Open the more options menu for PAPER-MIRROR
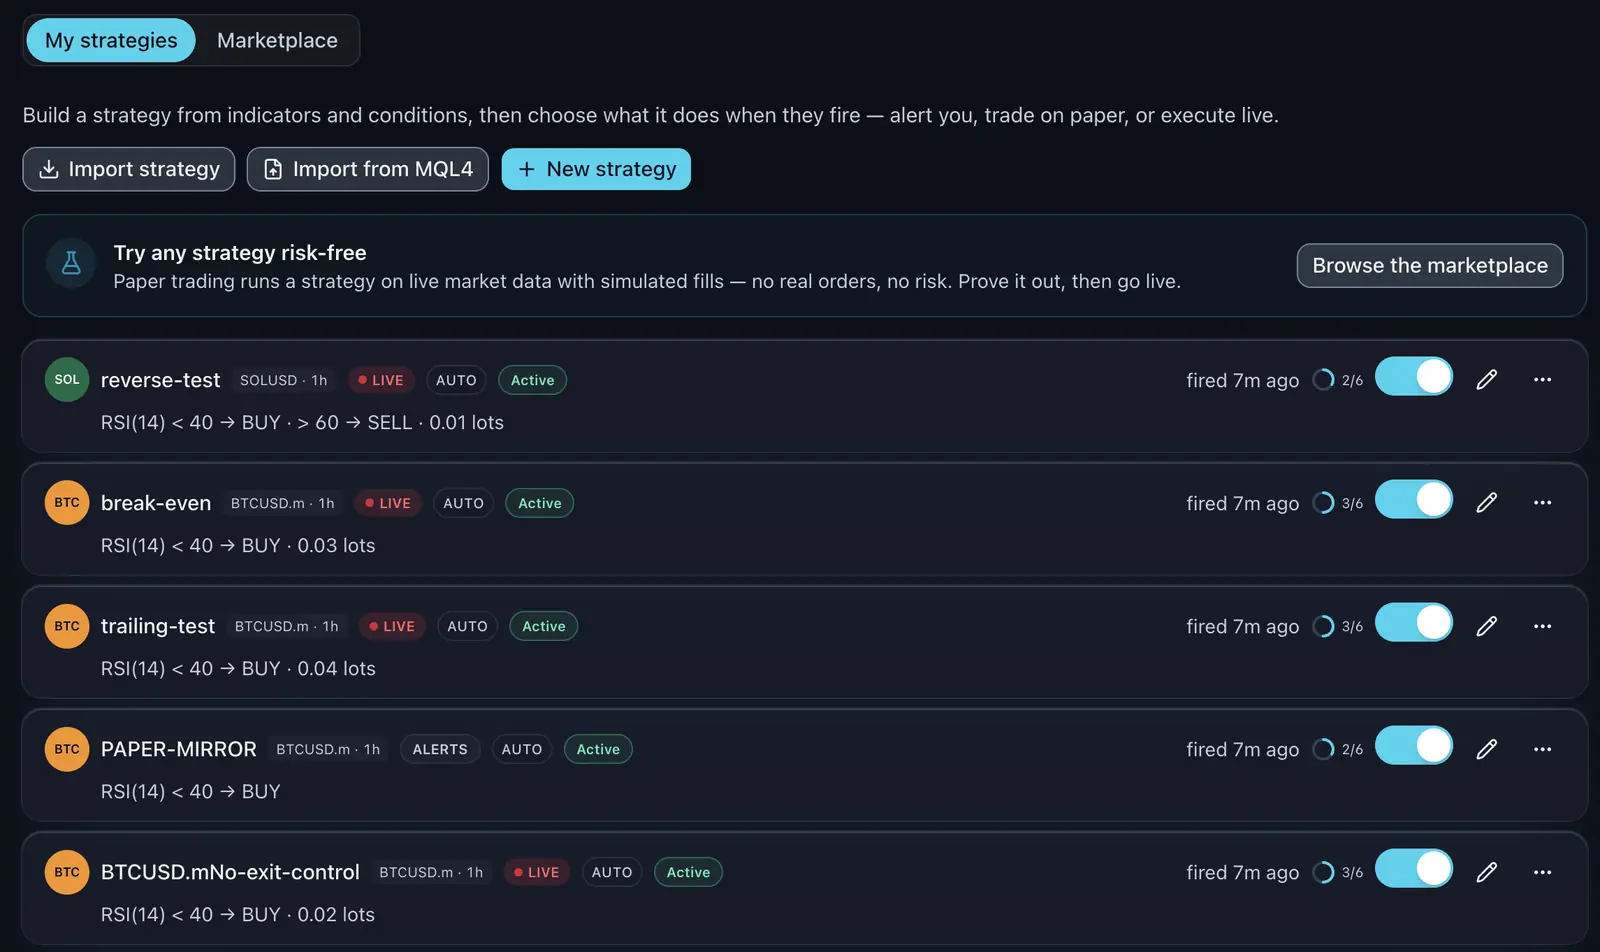Viewport: 1600px width, 952px height. click(1543, 749)
